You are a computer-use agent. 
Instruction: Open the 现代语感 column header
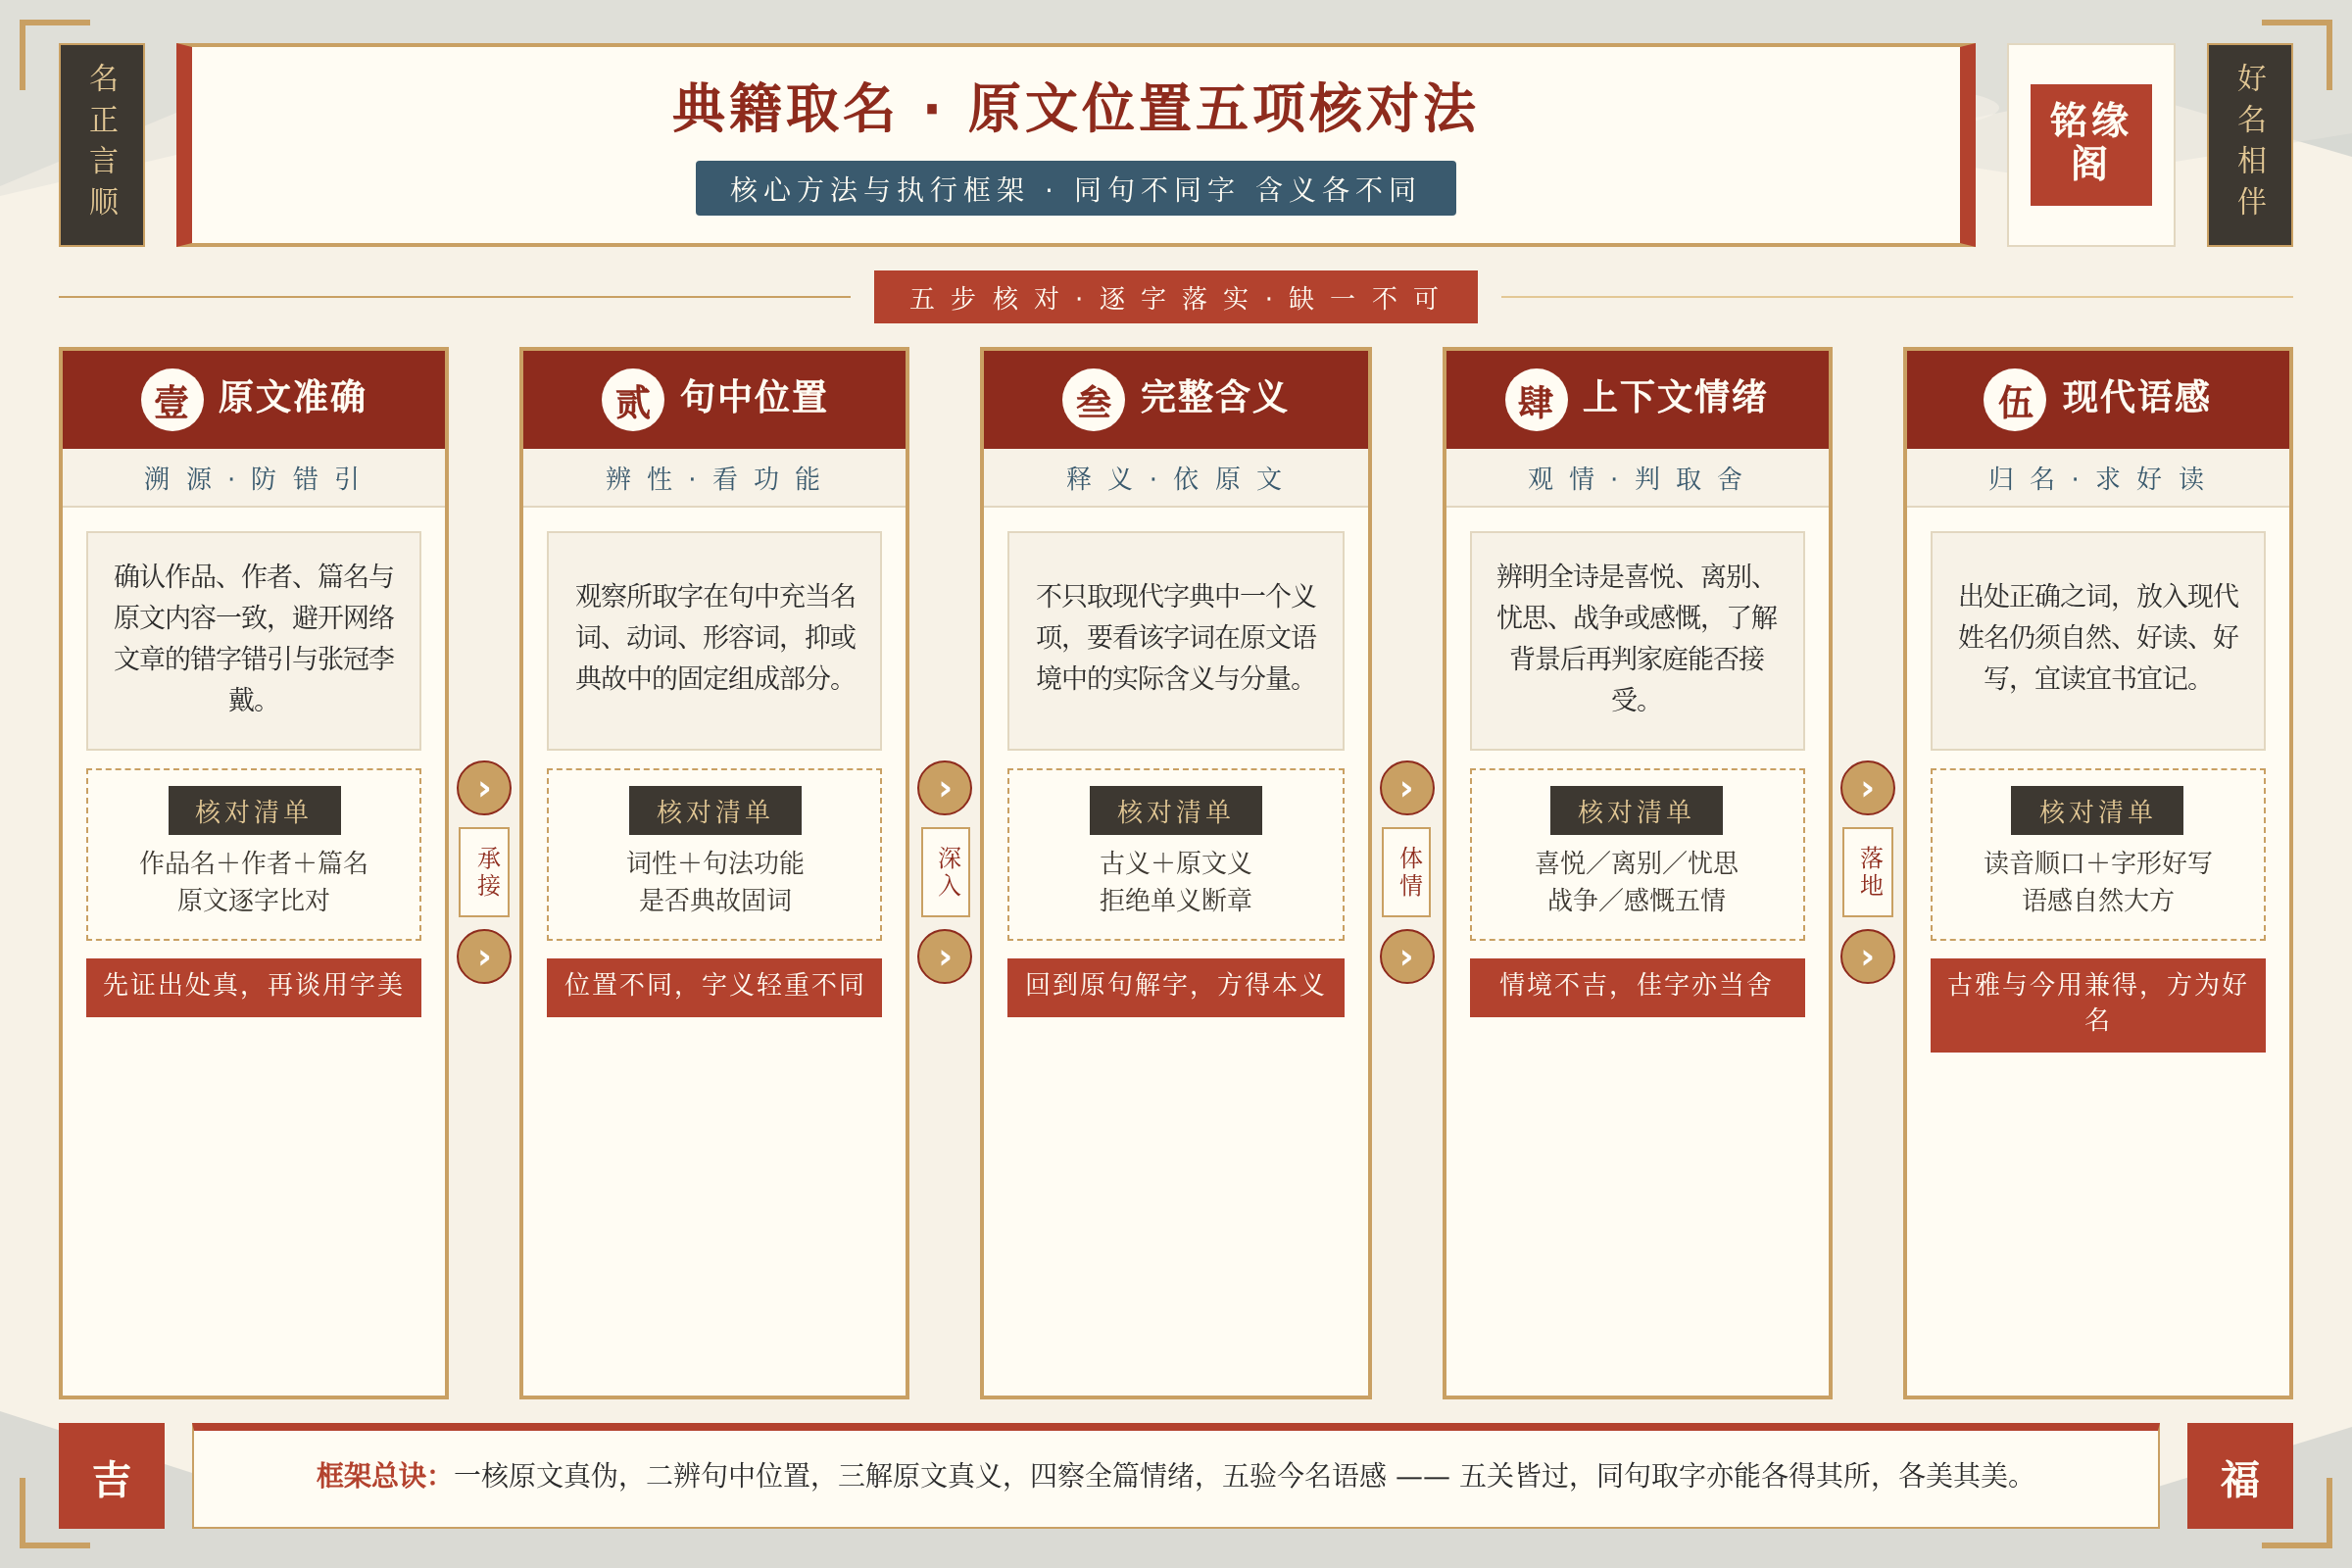(x=2098, y=399)
